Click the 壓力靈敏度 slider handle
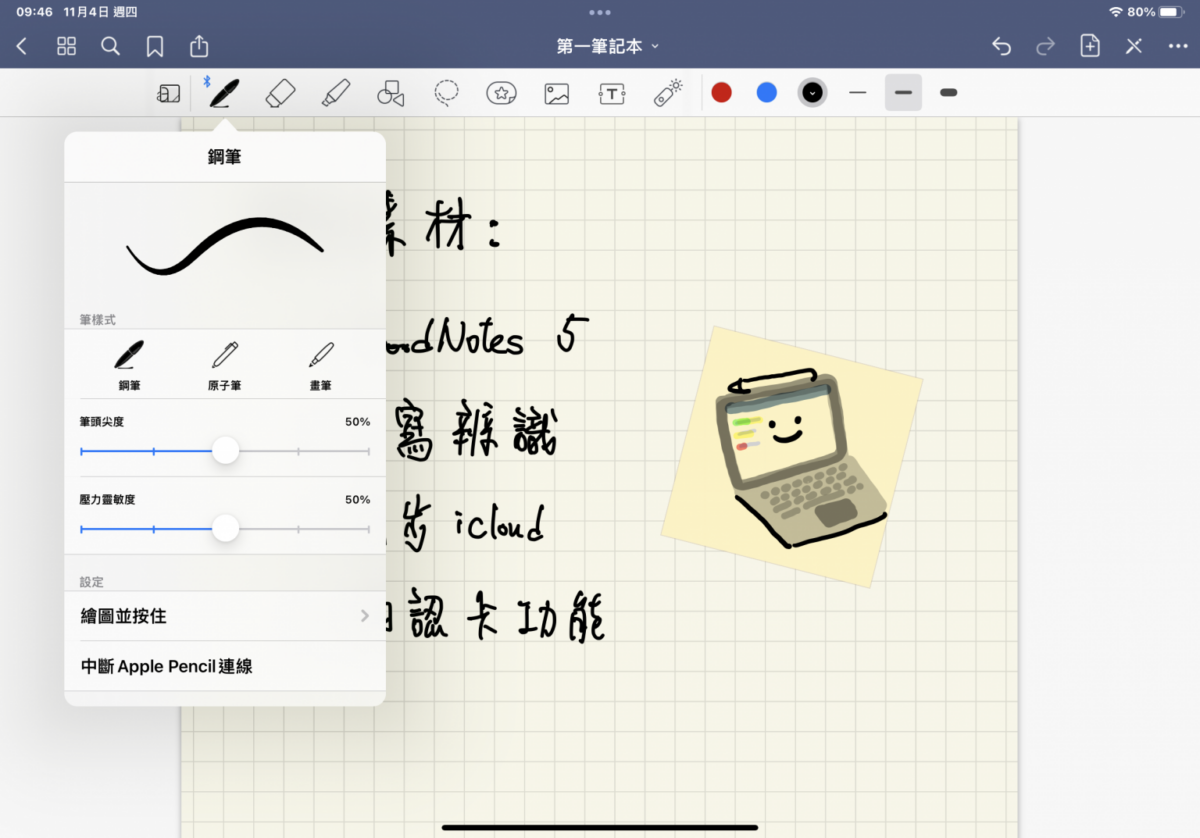Screen dimensions: 1200x838 point(226,528)
